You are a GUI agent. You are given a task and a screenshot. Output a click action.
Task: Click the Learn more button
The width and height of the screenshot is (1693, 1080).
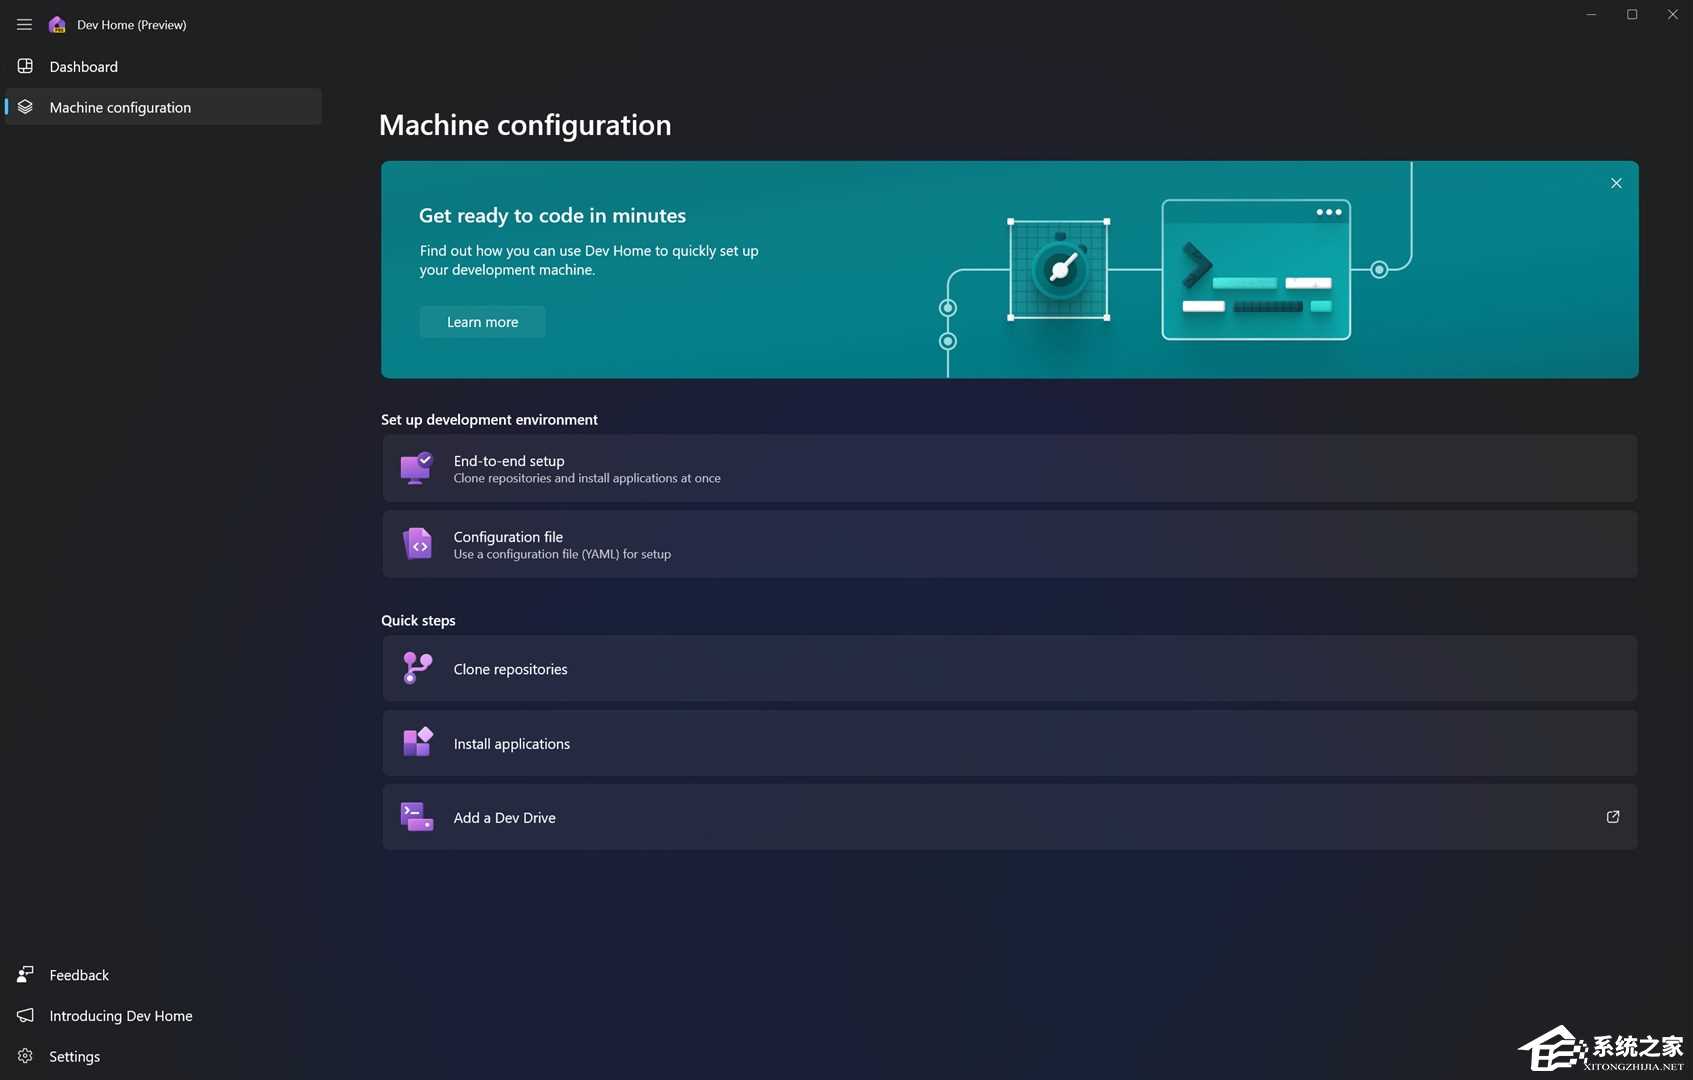click(x=482, y=322)
